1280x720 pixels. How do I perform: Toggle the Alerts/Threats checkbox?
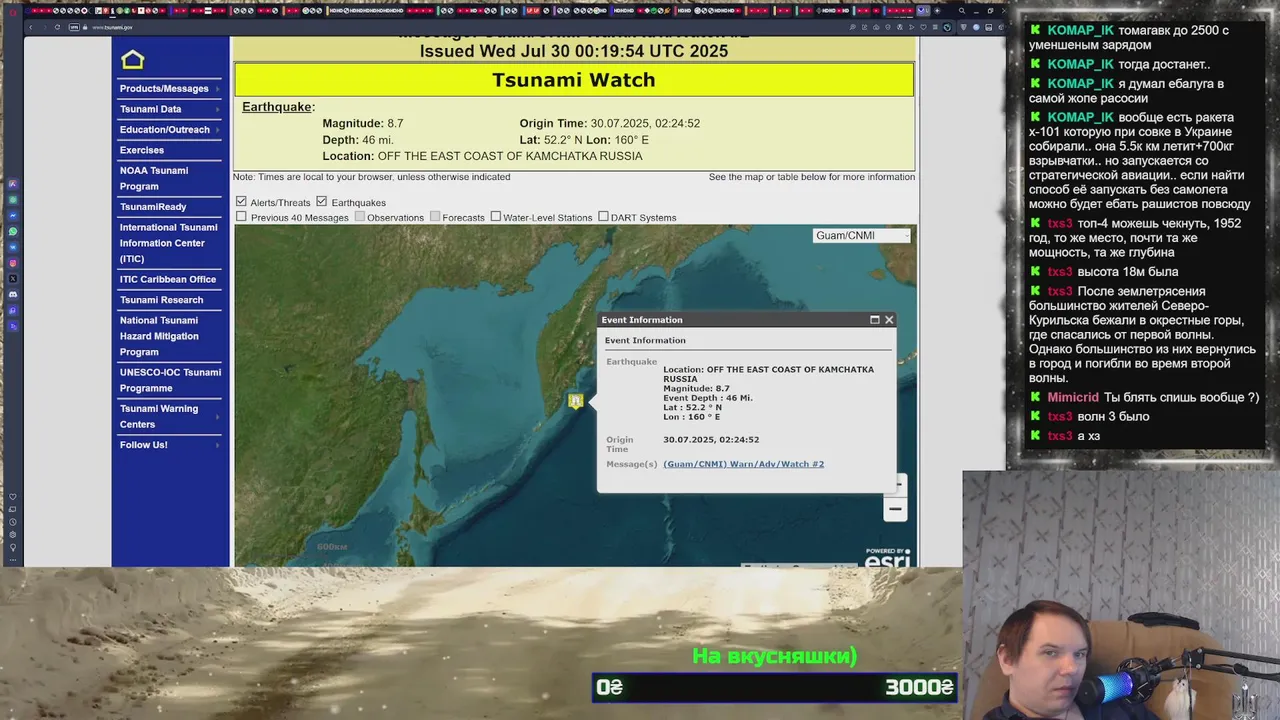(x=241, y=202)
